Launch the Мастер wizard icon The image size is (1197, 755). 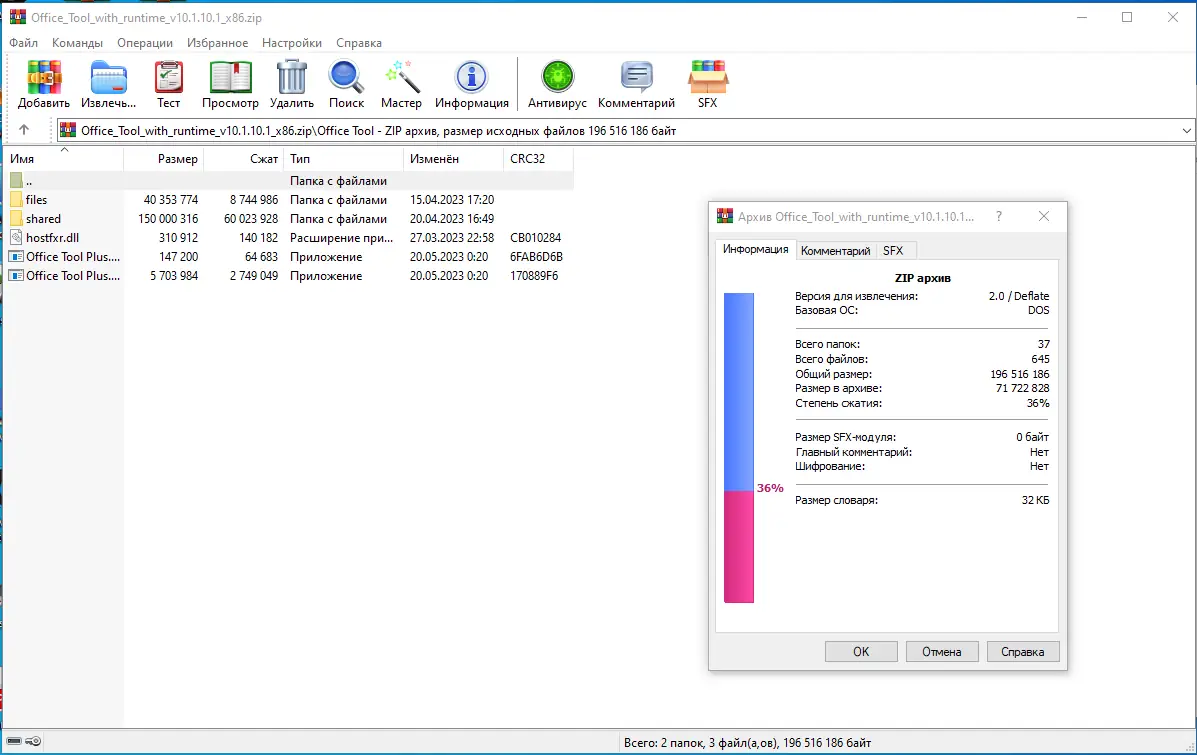[x=401, y=78]
